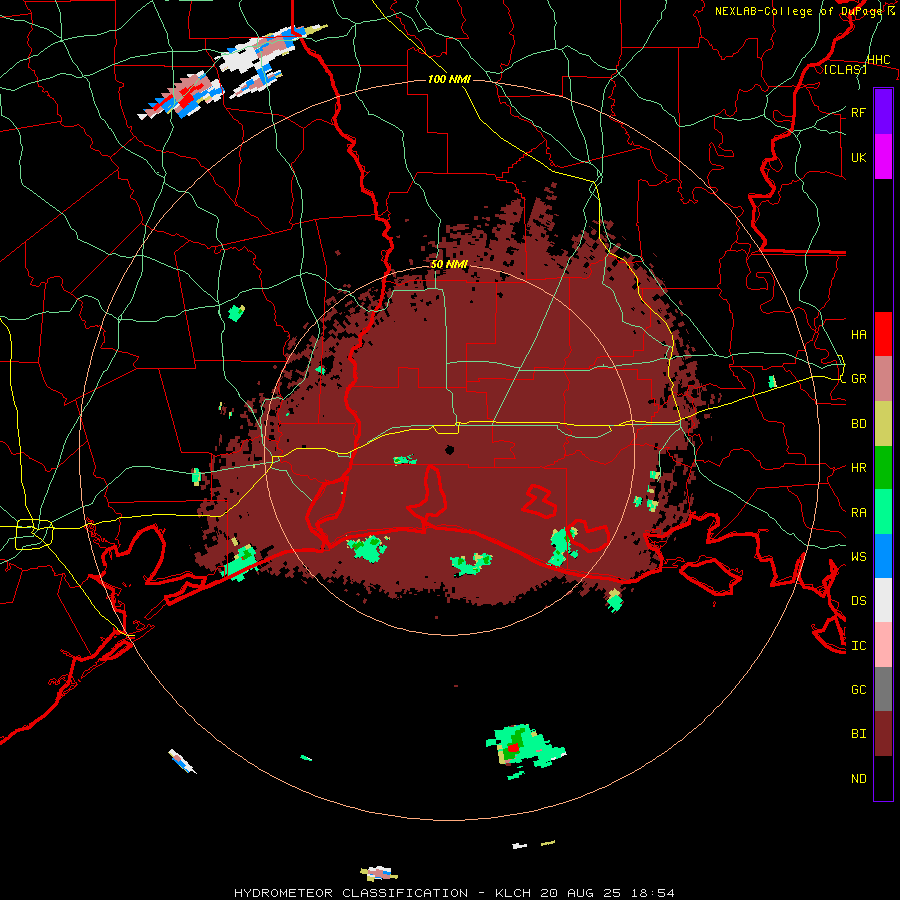Click the DS legend label

pyautogui.click(x=859, y=600)
